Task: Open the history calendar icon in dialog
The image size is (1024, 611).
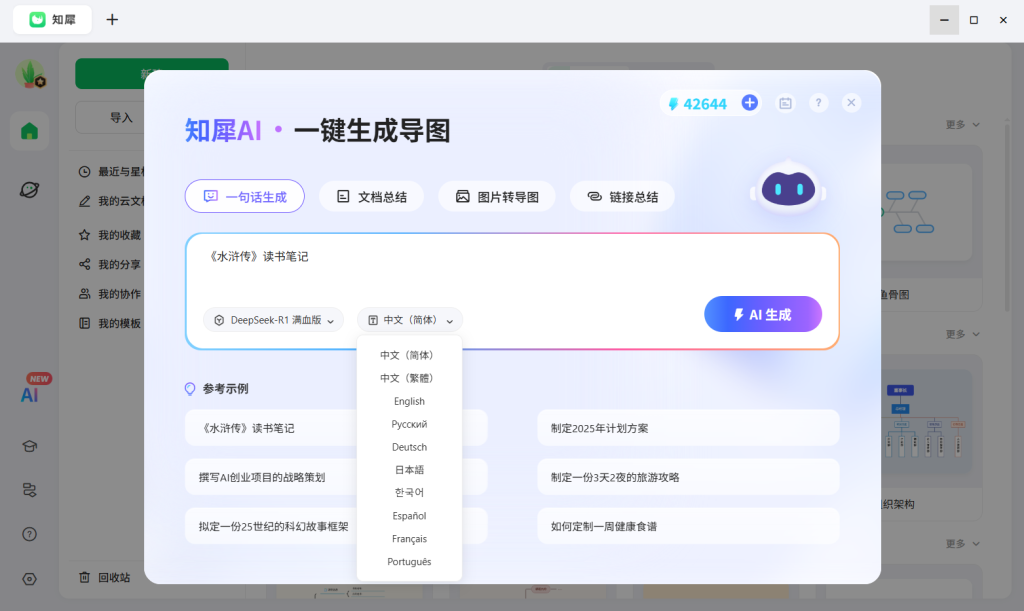Action: pos(786,103)
